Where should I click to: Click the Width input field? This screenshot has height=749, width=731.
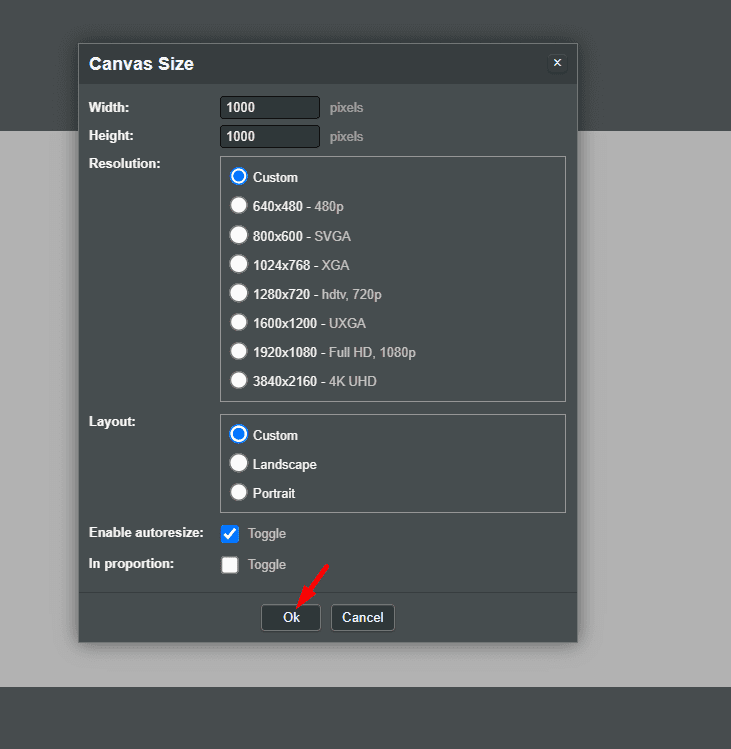269,107
